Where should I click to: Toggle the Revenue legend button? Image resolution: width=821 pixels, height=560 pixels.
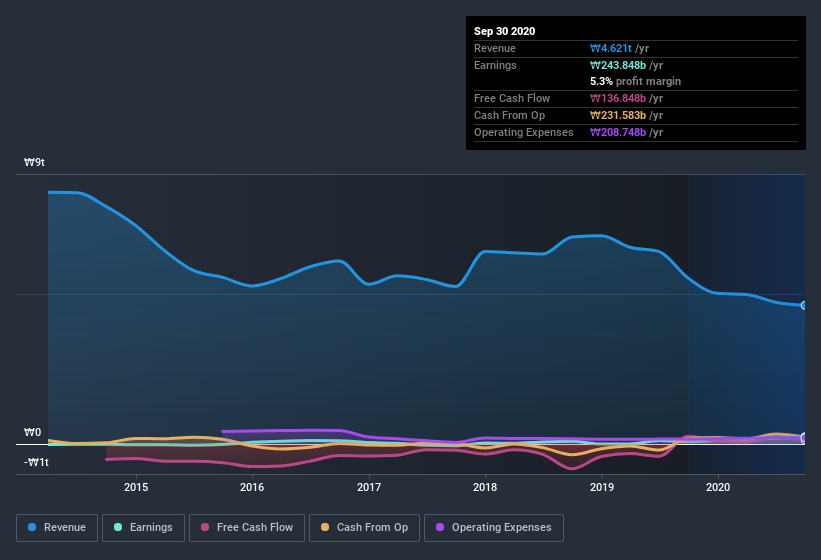pos(57,528)
